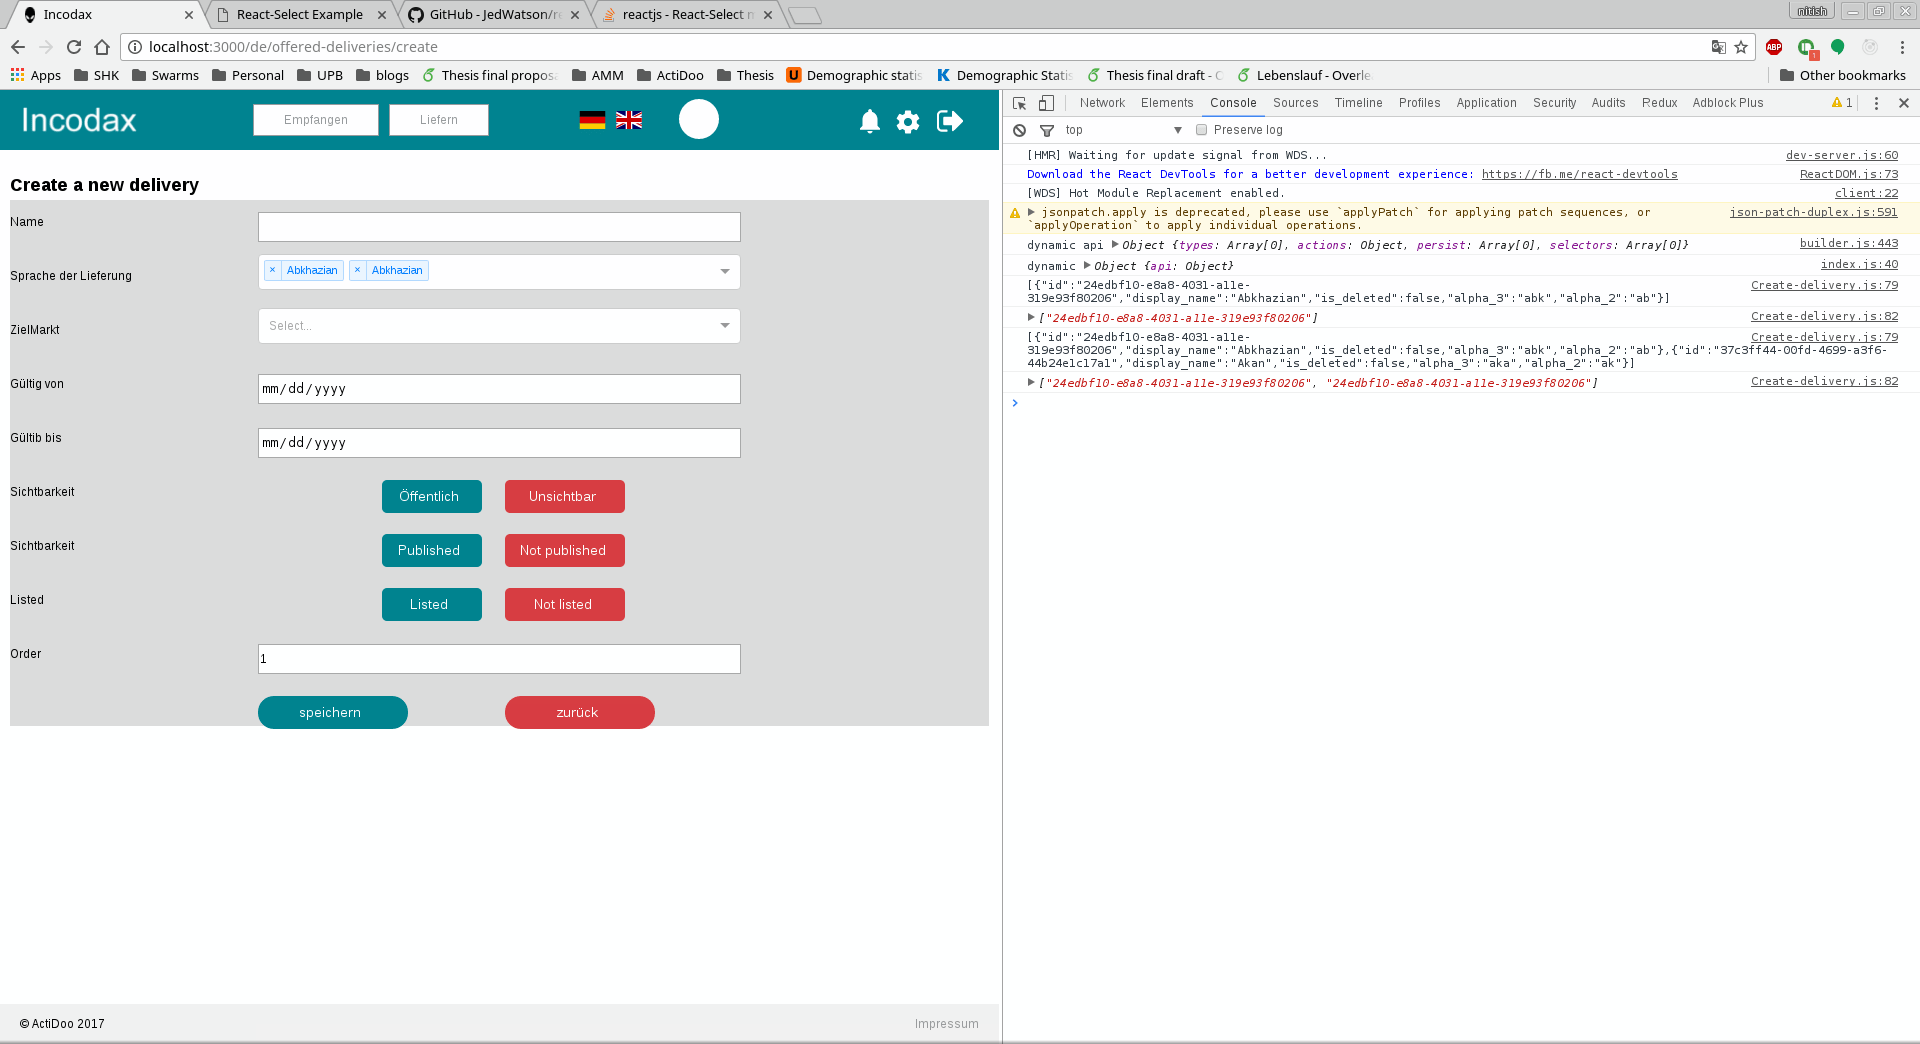Screen dimensions: 1920x1044
Task: Clear the console log
Action: click(x=1019, y=130)
